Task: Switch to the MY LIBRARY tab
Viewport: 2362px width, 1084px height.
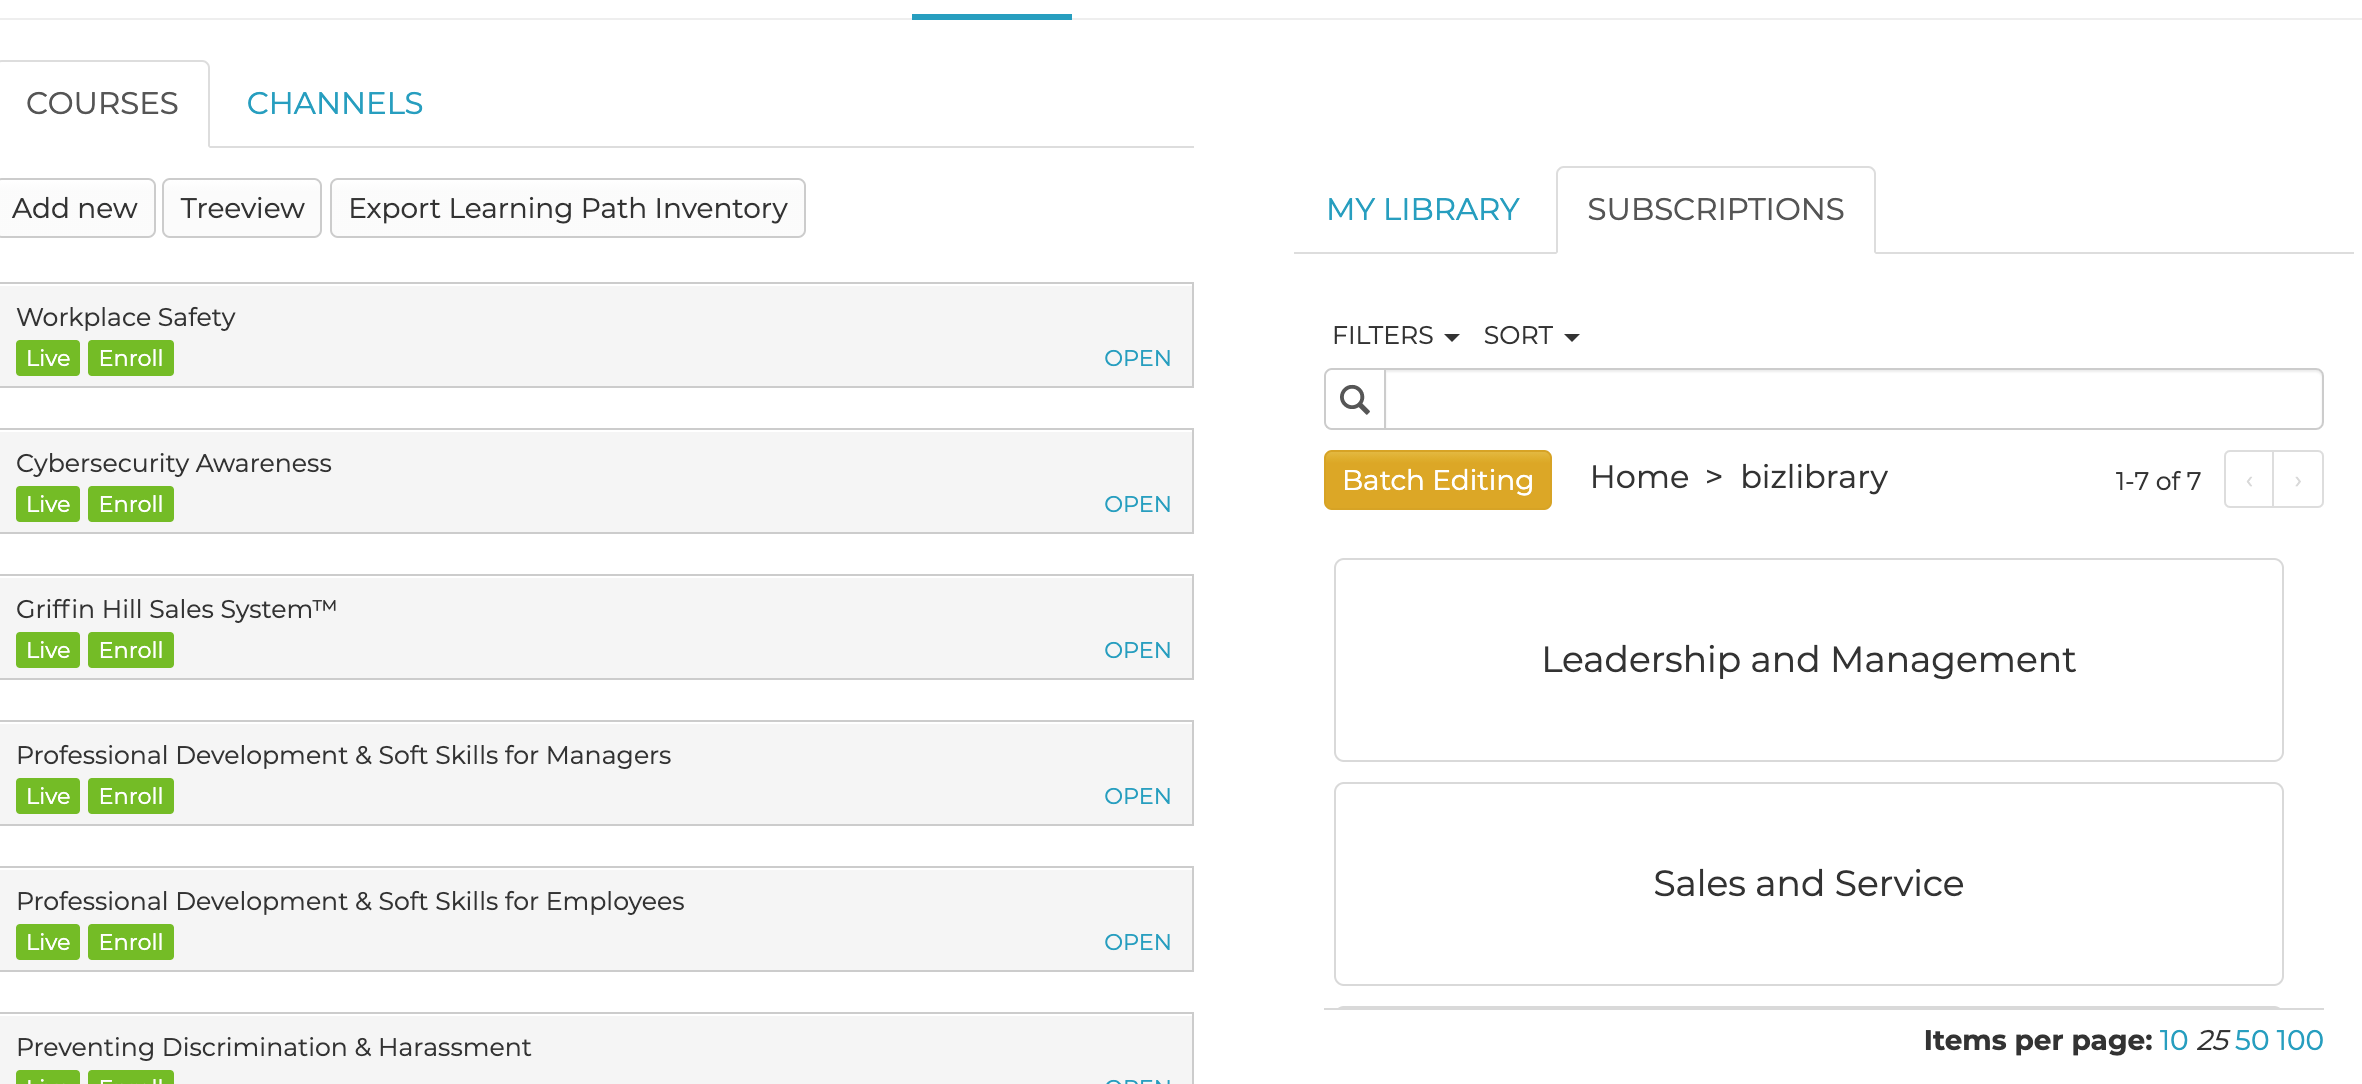Action: pos(1422,210)
